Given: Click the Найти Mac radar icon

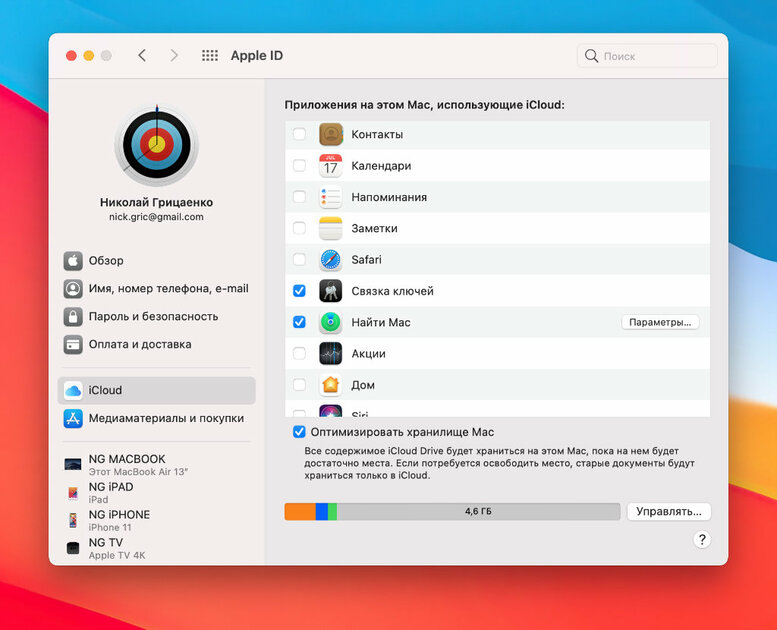Looking at the screenshot, I should pyautogui.click(x=331, y=322).
